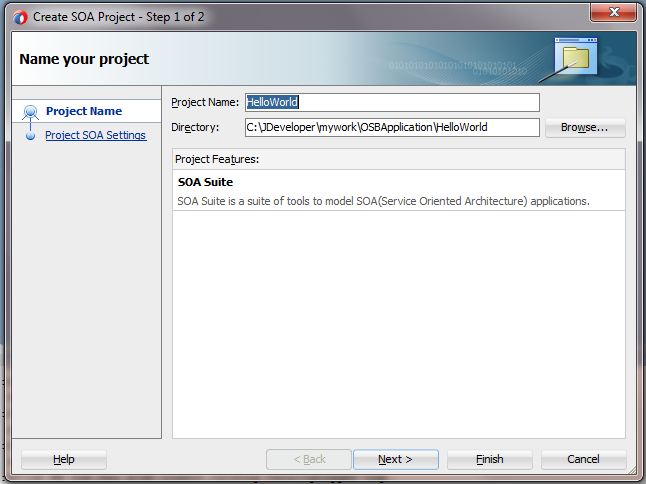
Task: Open the Browse... directory chooser
Action: [585, 128]
